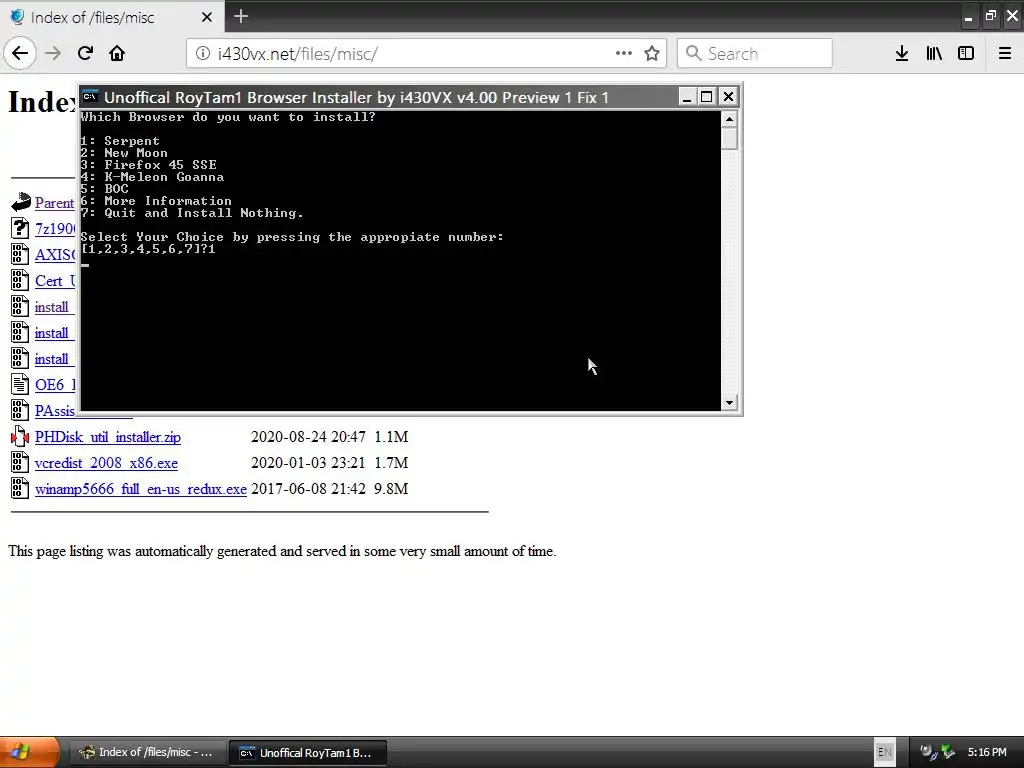Open the downloads panel
This screenshot has height=768, width=1024.
point(902,54)
